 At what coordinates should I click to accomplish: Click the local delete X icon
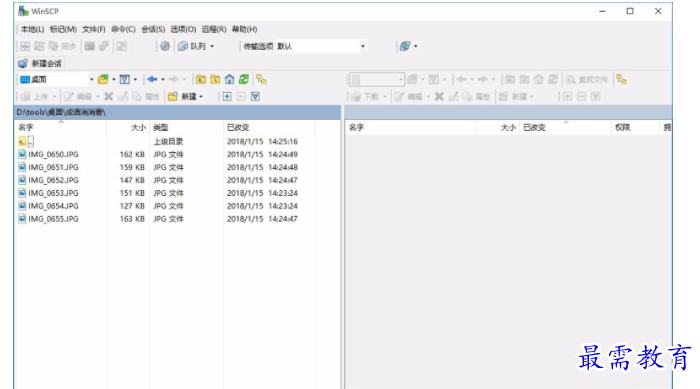(108, 96)
